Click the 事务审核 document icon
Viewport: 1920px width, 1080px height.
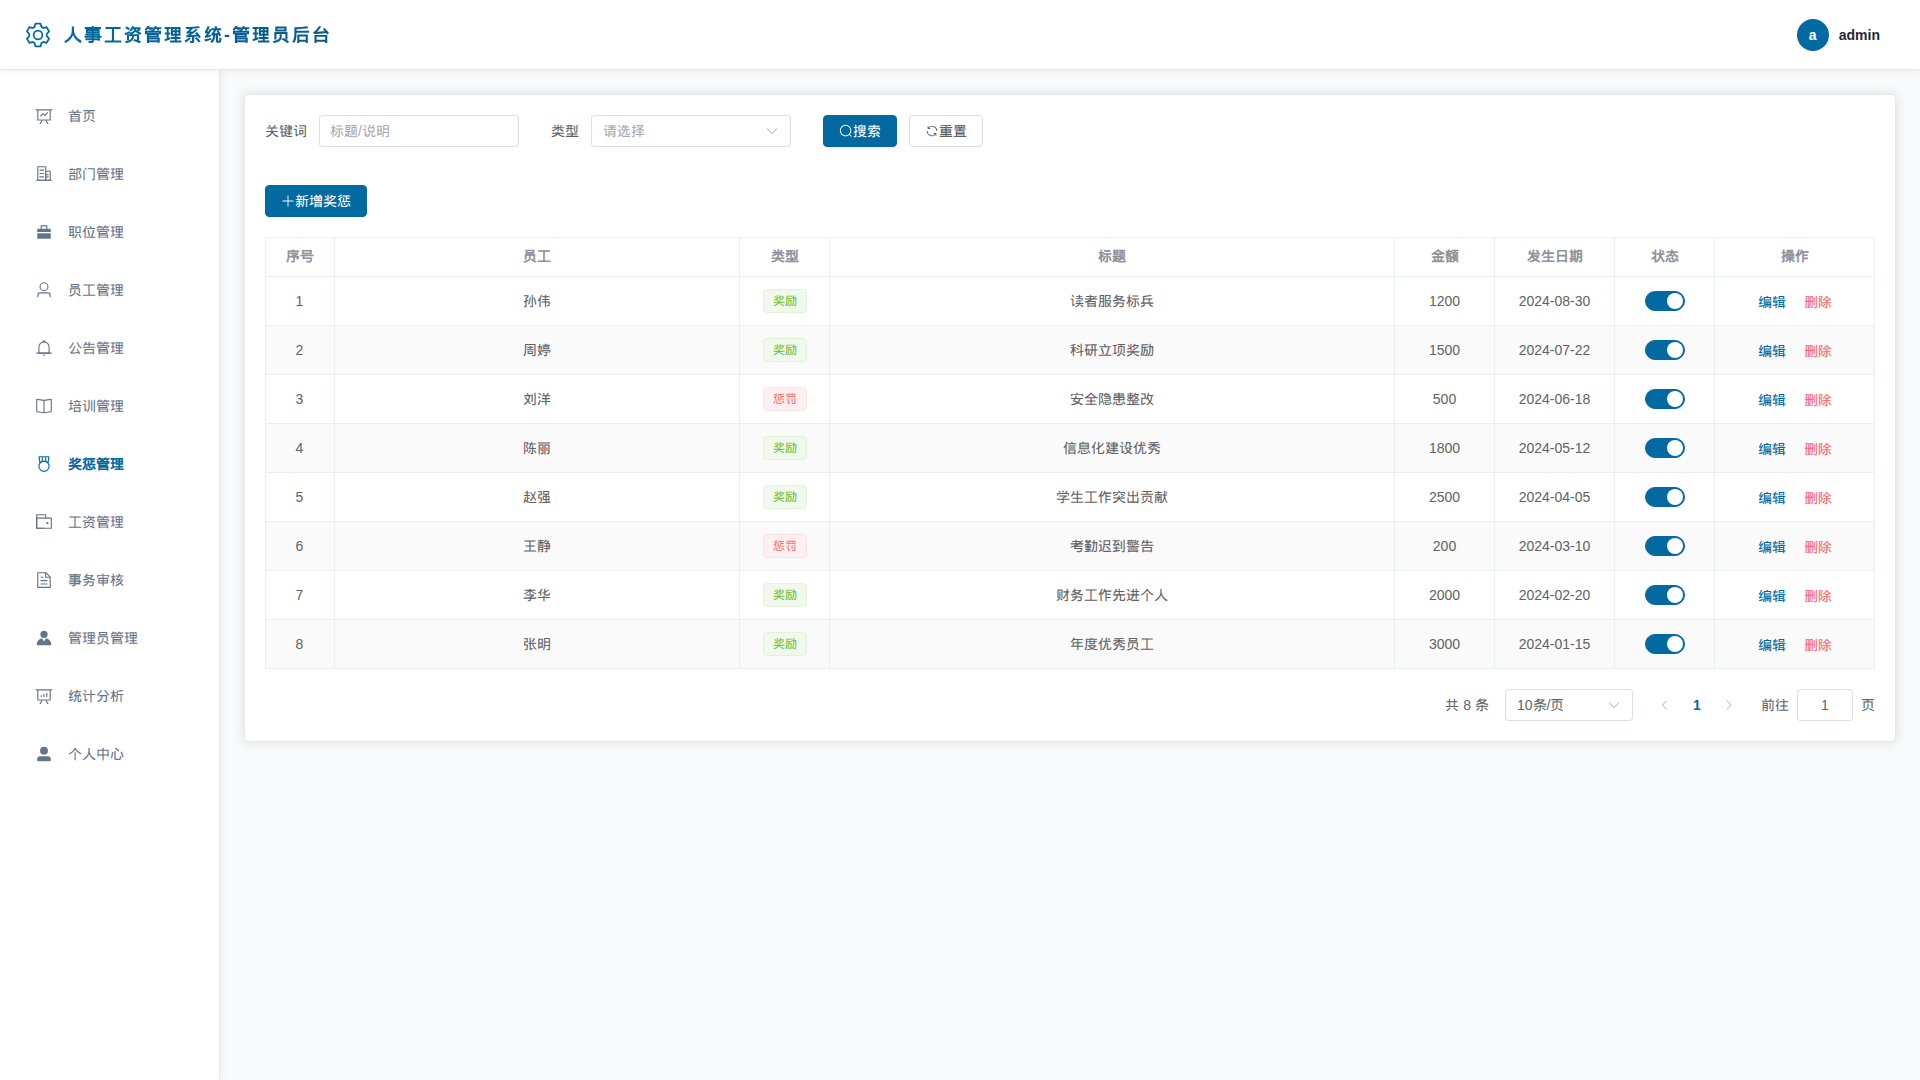(44, 580)
